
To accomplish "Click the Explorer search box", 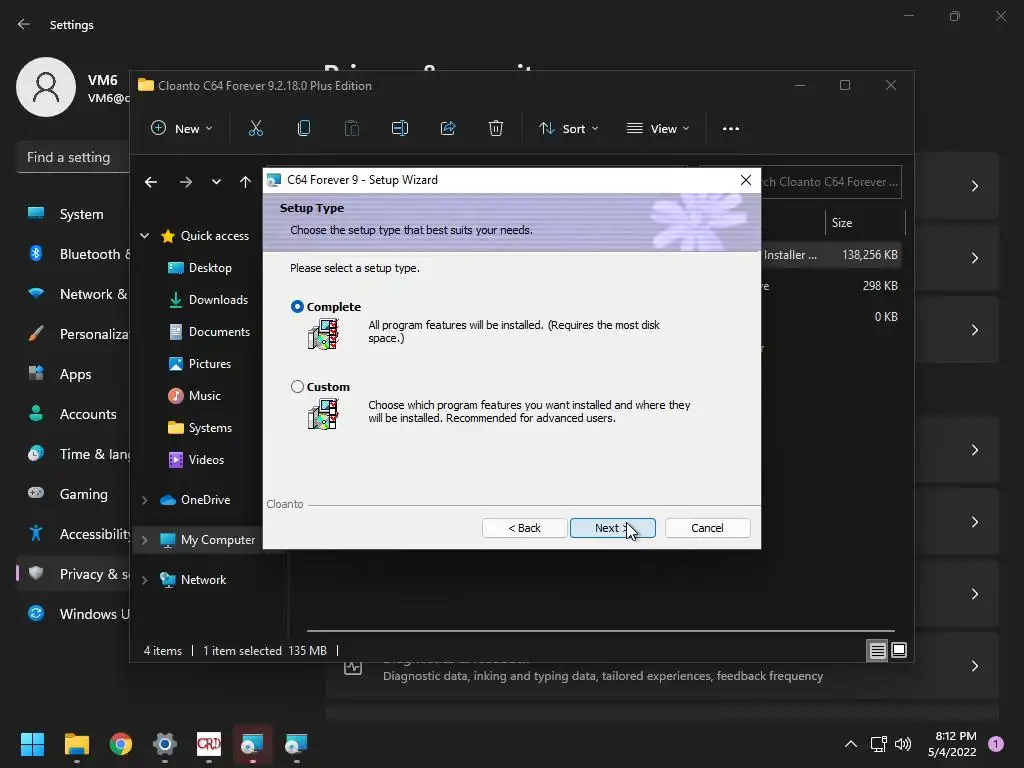I will (x=831, y=182).
